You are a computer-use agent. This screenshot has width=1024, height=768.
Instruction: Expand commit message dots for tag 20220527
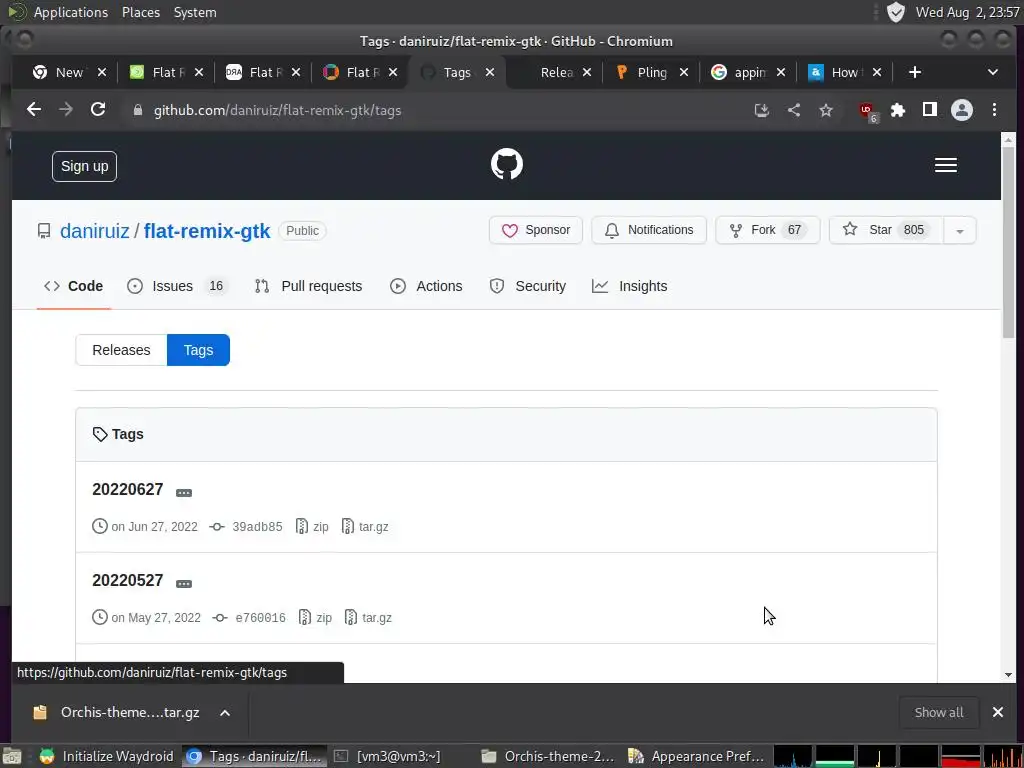[184, 584]
